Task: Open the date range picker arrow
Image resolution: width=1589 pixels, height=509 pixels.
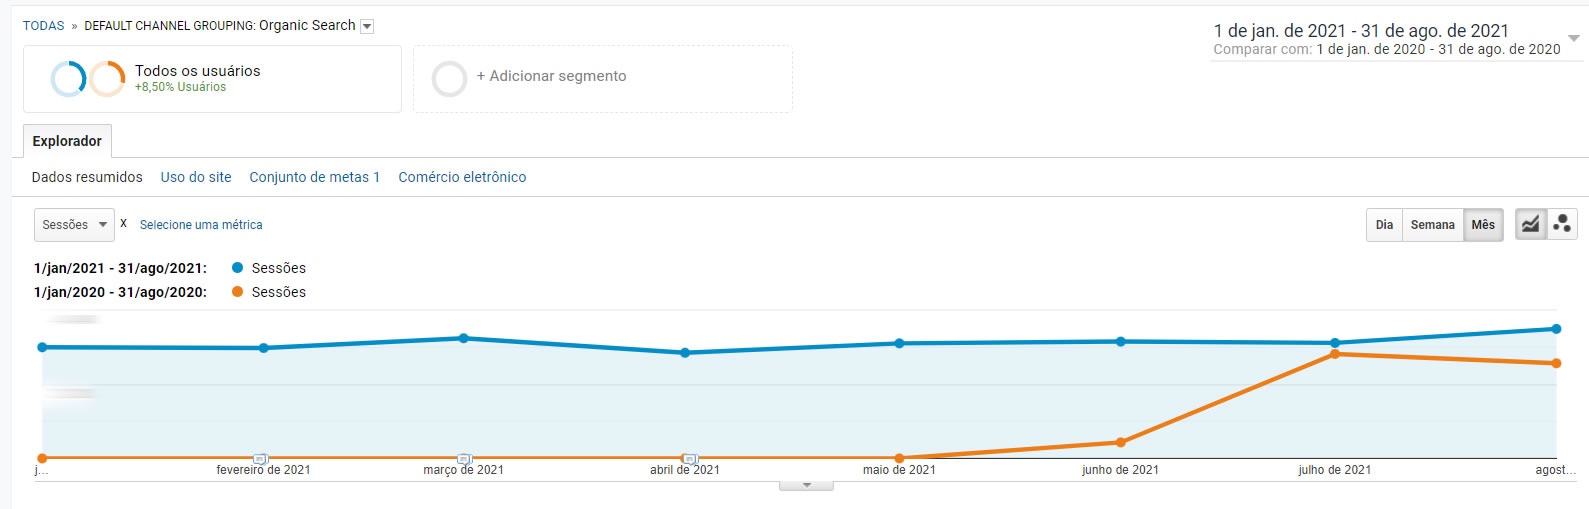Action: coord(1573,39)
